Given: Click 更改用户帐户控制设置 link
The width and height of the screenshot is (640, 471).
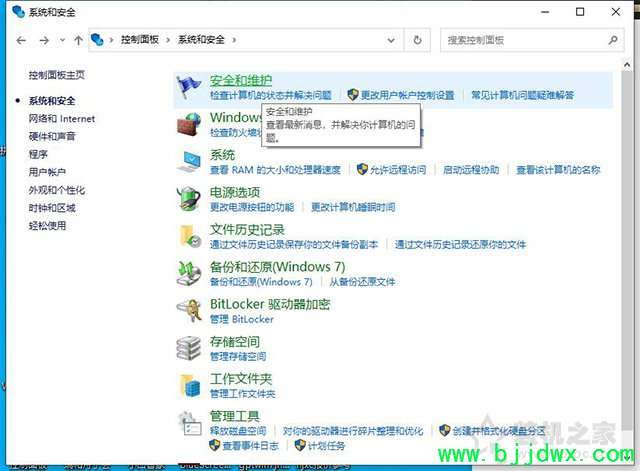Looking at the screenshot, I should [x=407, y=95].
